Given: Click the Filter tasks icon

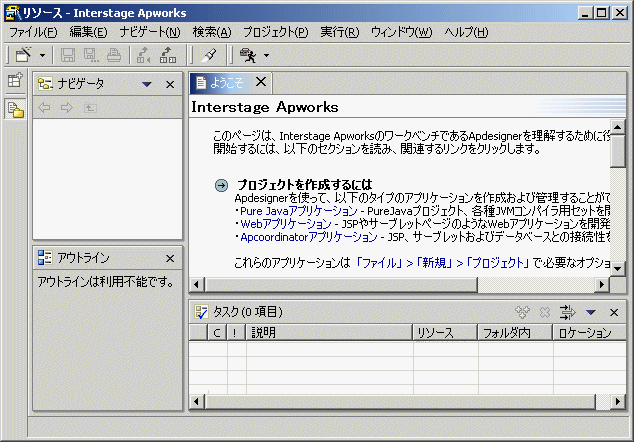Looking at the screenshot, I should 567,312.
